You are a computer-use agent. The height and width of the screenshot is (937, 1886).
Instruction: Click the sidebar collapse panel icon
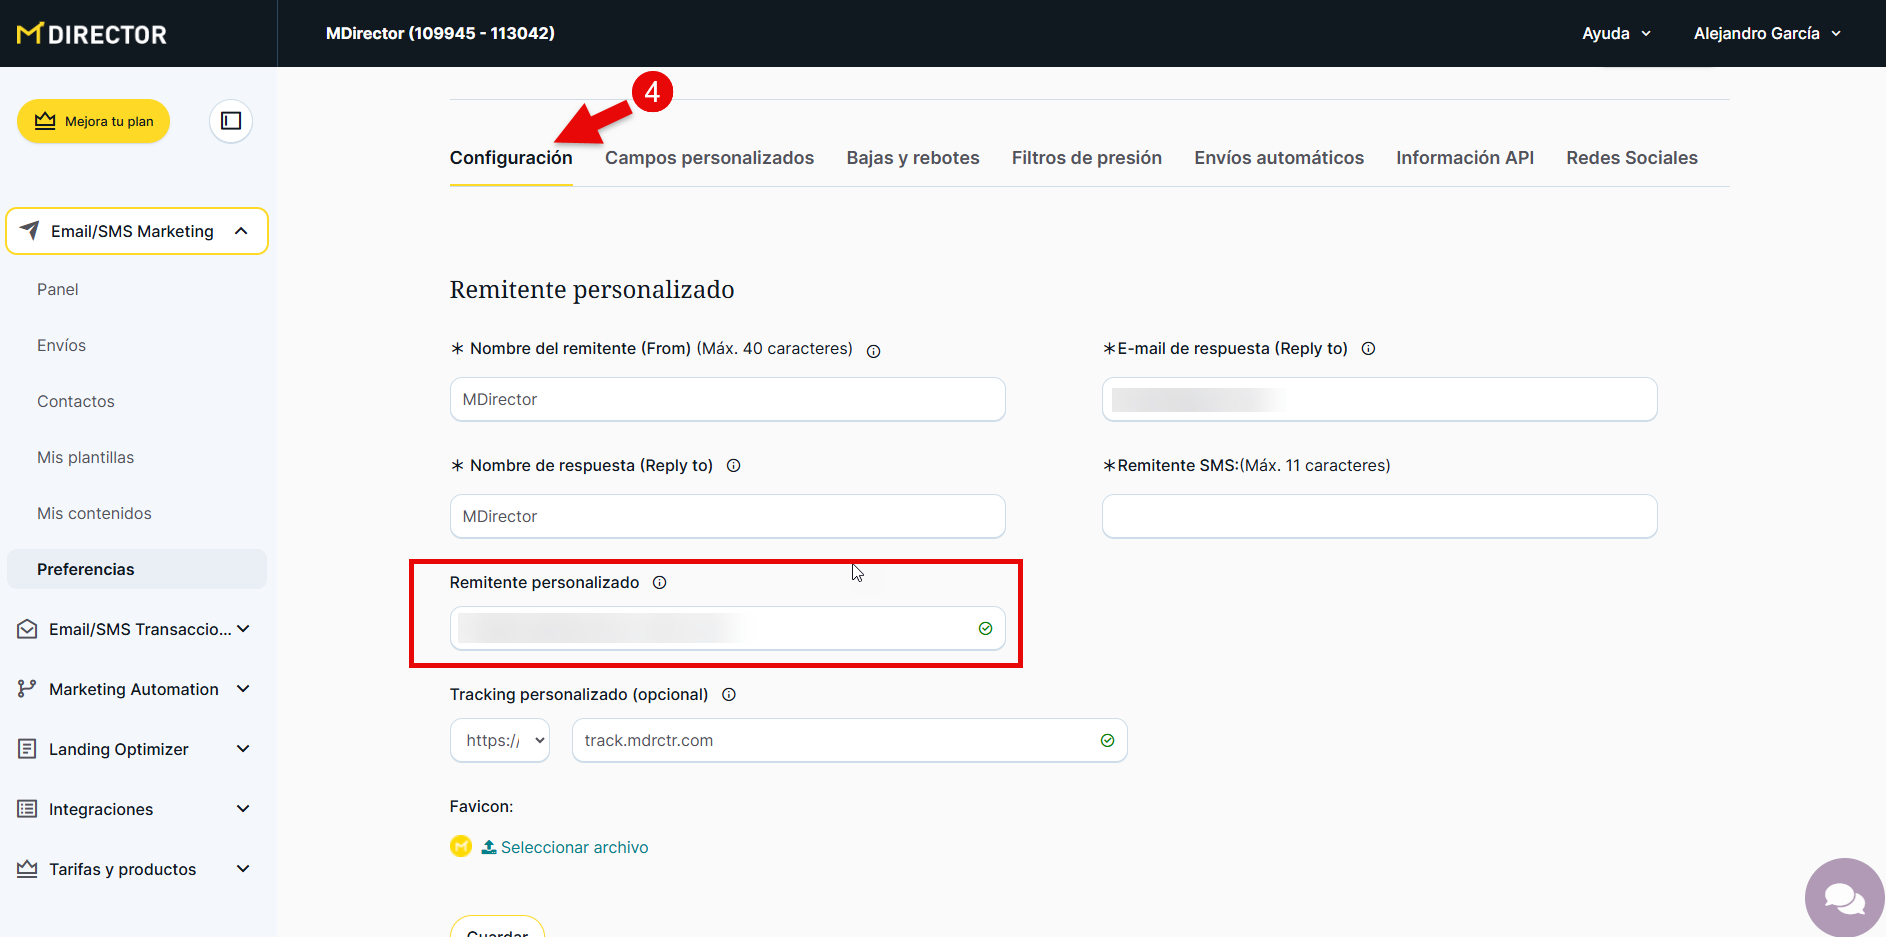tap(231, 121)
